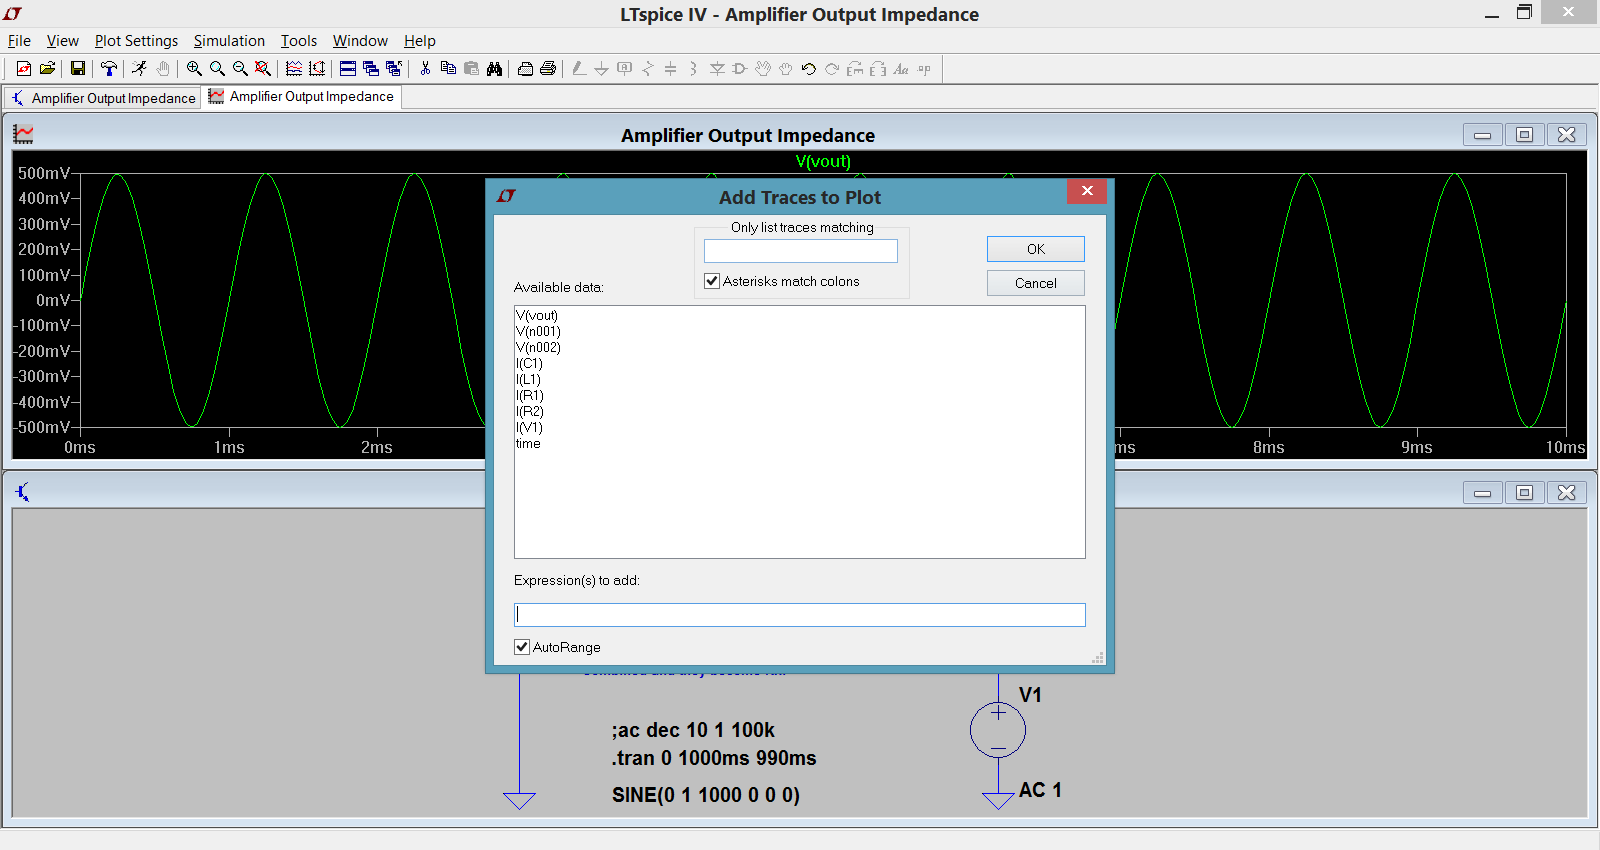The image size is (1600, 850).
Task: Open the Simulation menu
Action: tap(229, 41)
